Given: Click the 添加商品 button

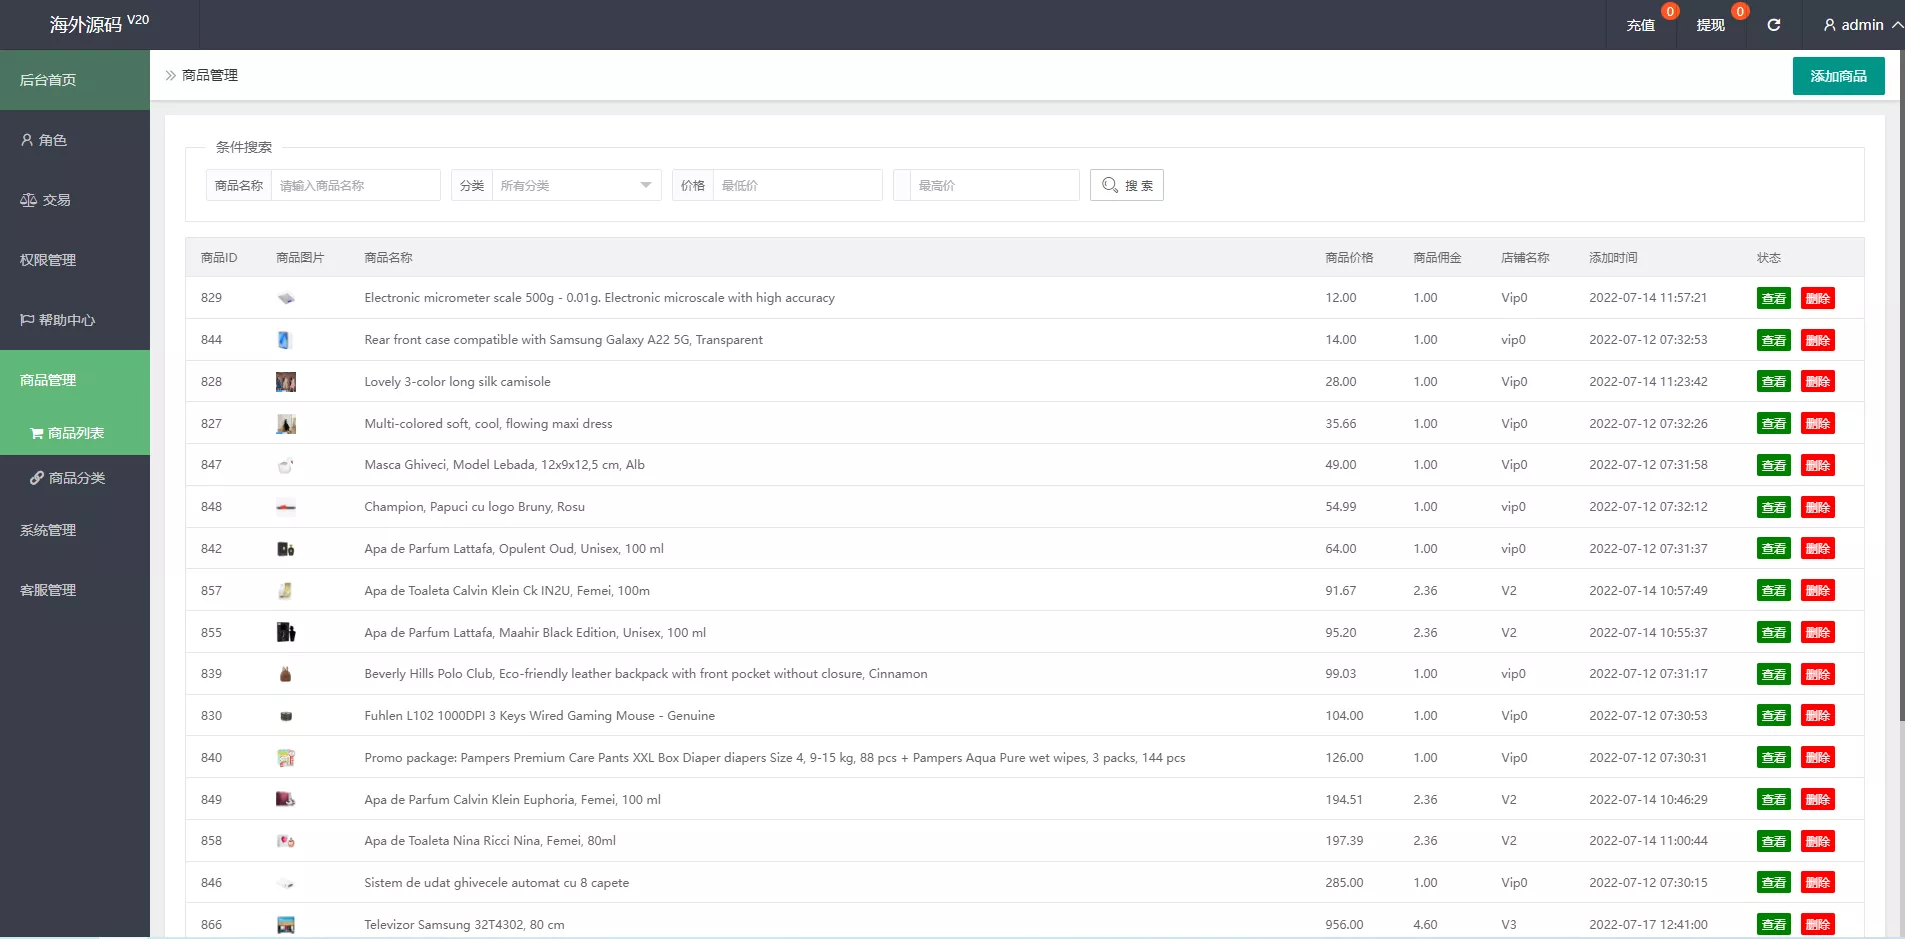Looking at the screenshot, I should point(1838,76).
